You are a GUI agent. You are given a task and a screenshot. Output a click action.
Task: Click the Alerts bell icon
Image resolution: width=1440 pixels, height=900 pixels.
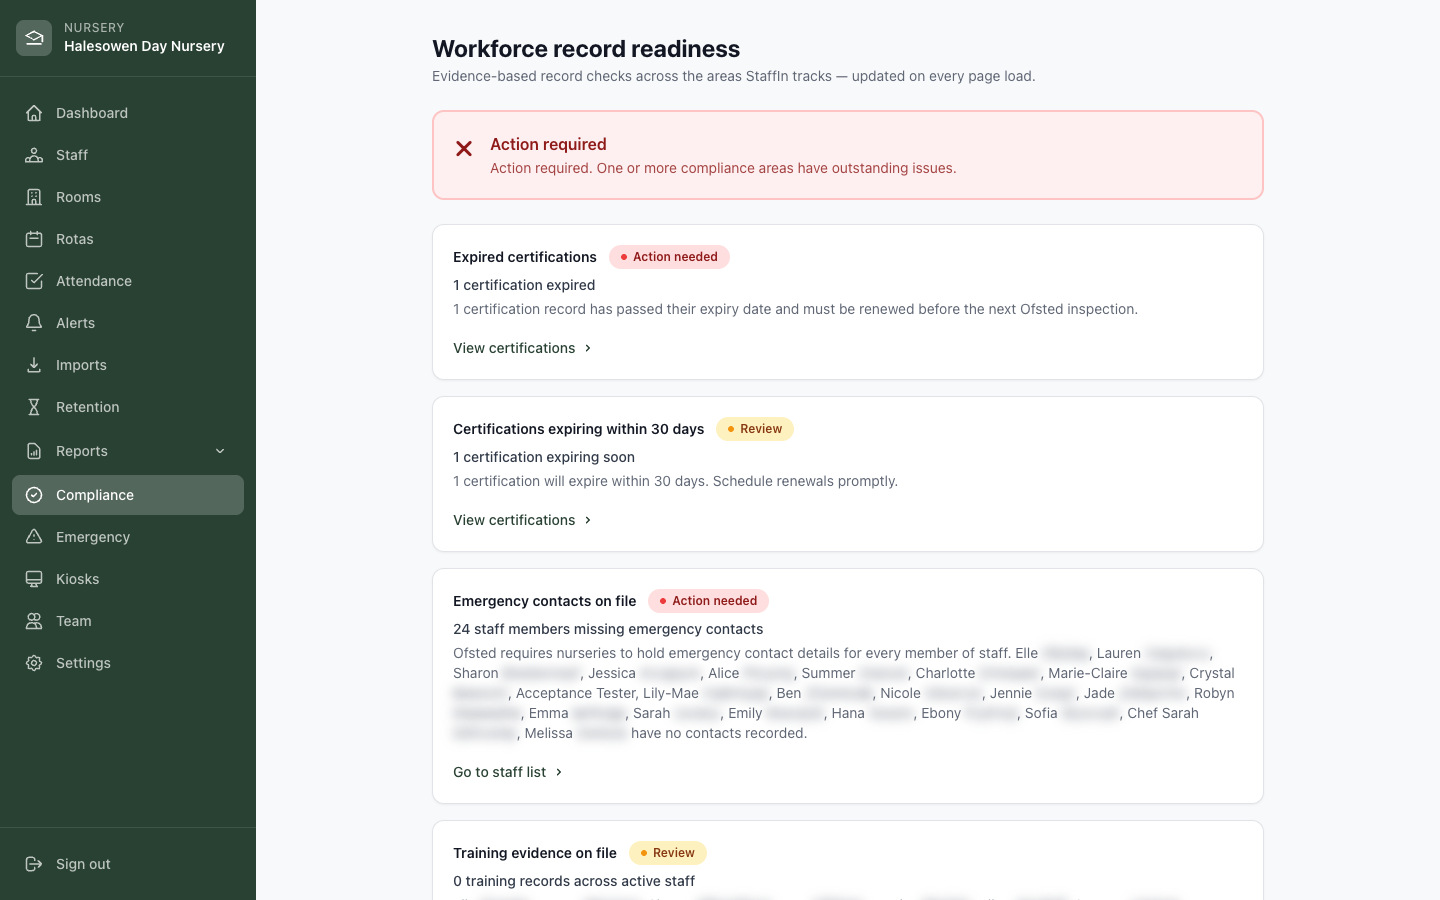click(x=34, y=323)
